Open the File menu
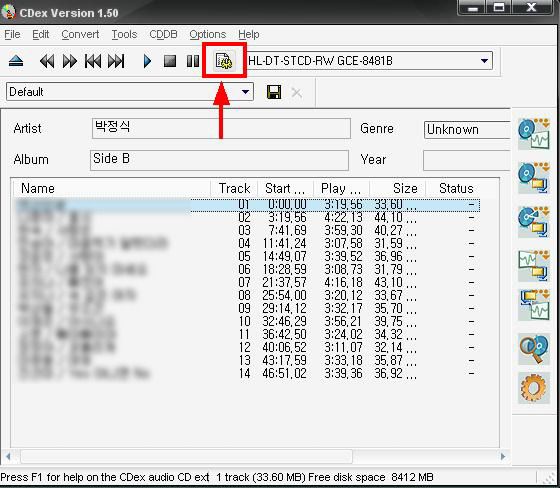 (12, 34)
